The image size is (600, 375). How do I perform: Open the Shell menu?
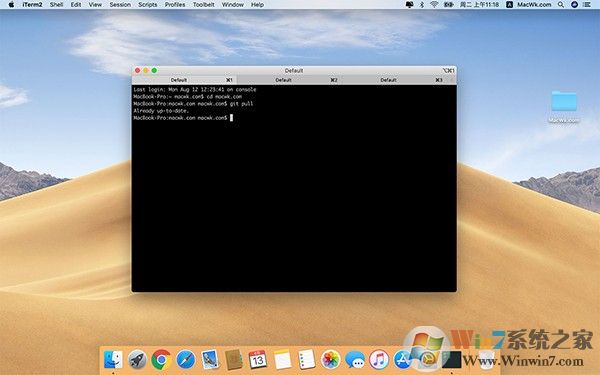point(56,5)
